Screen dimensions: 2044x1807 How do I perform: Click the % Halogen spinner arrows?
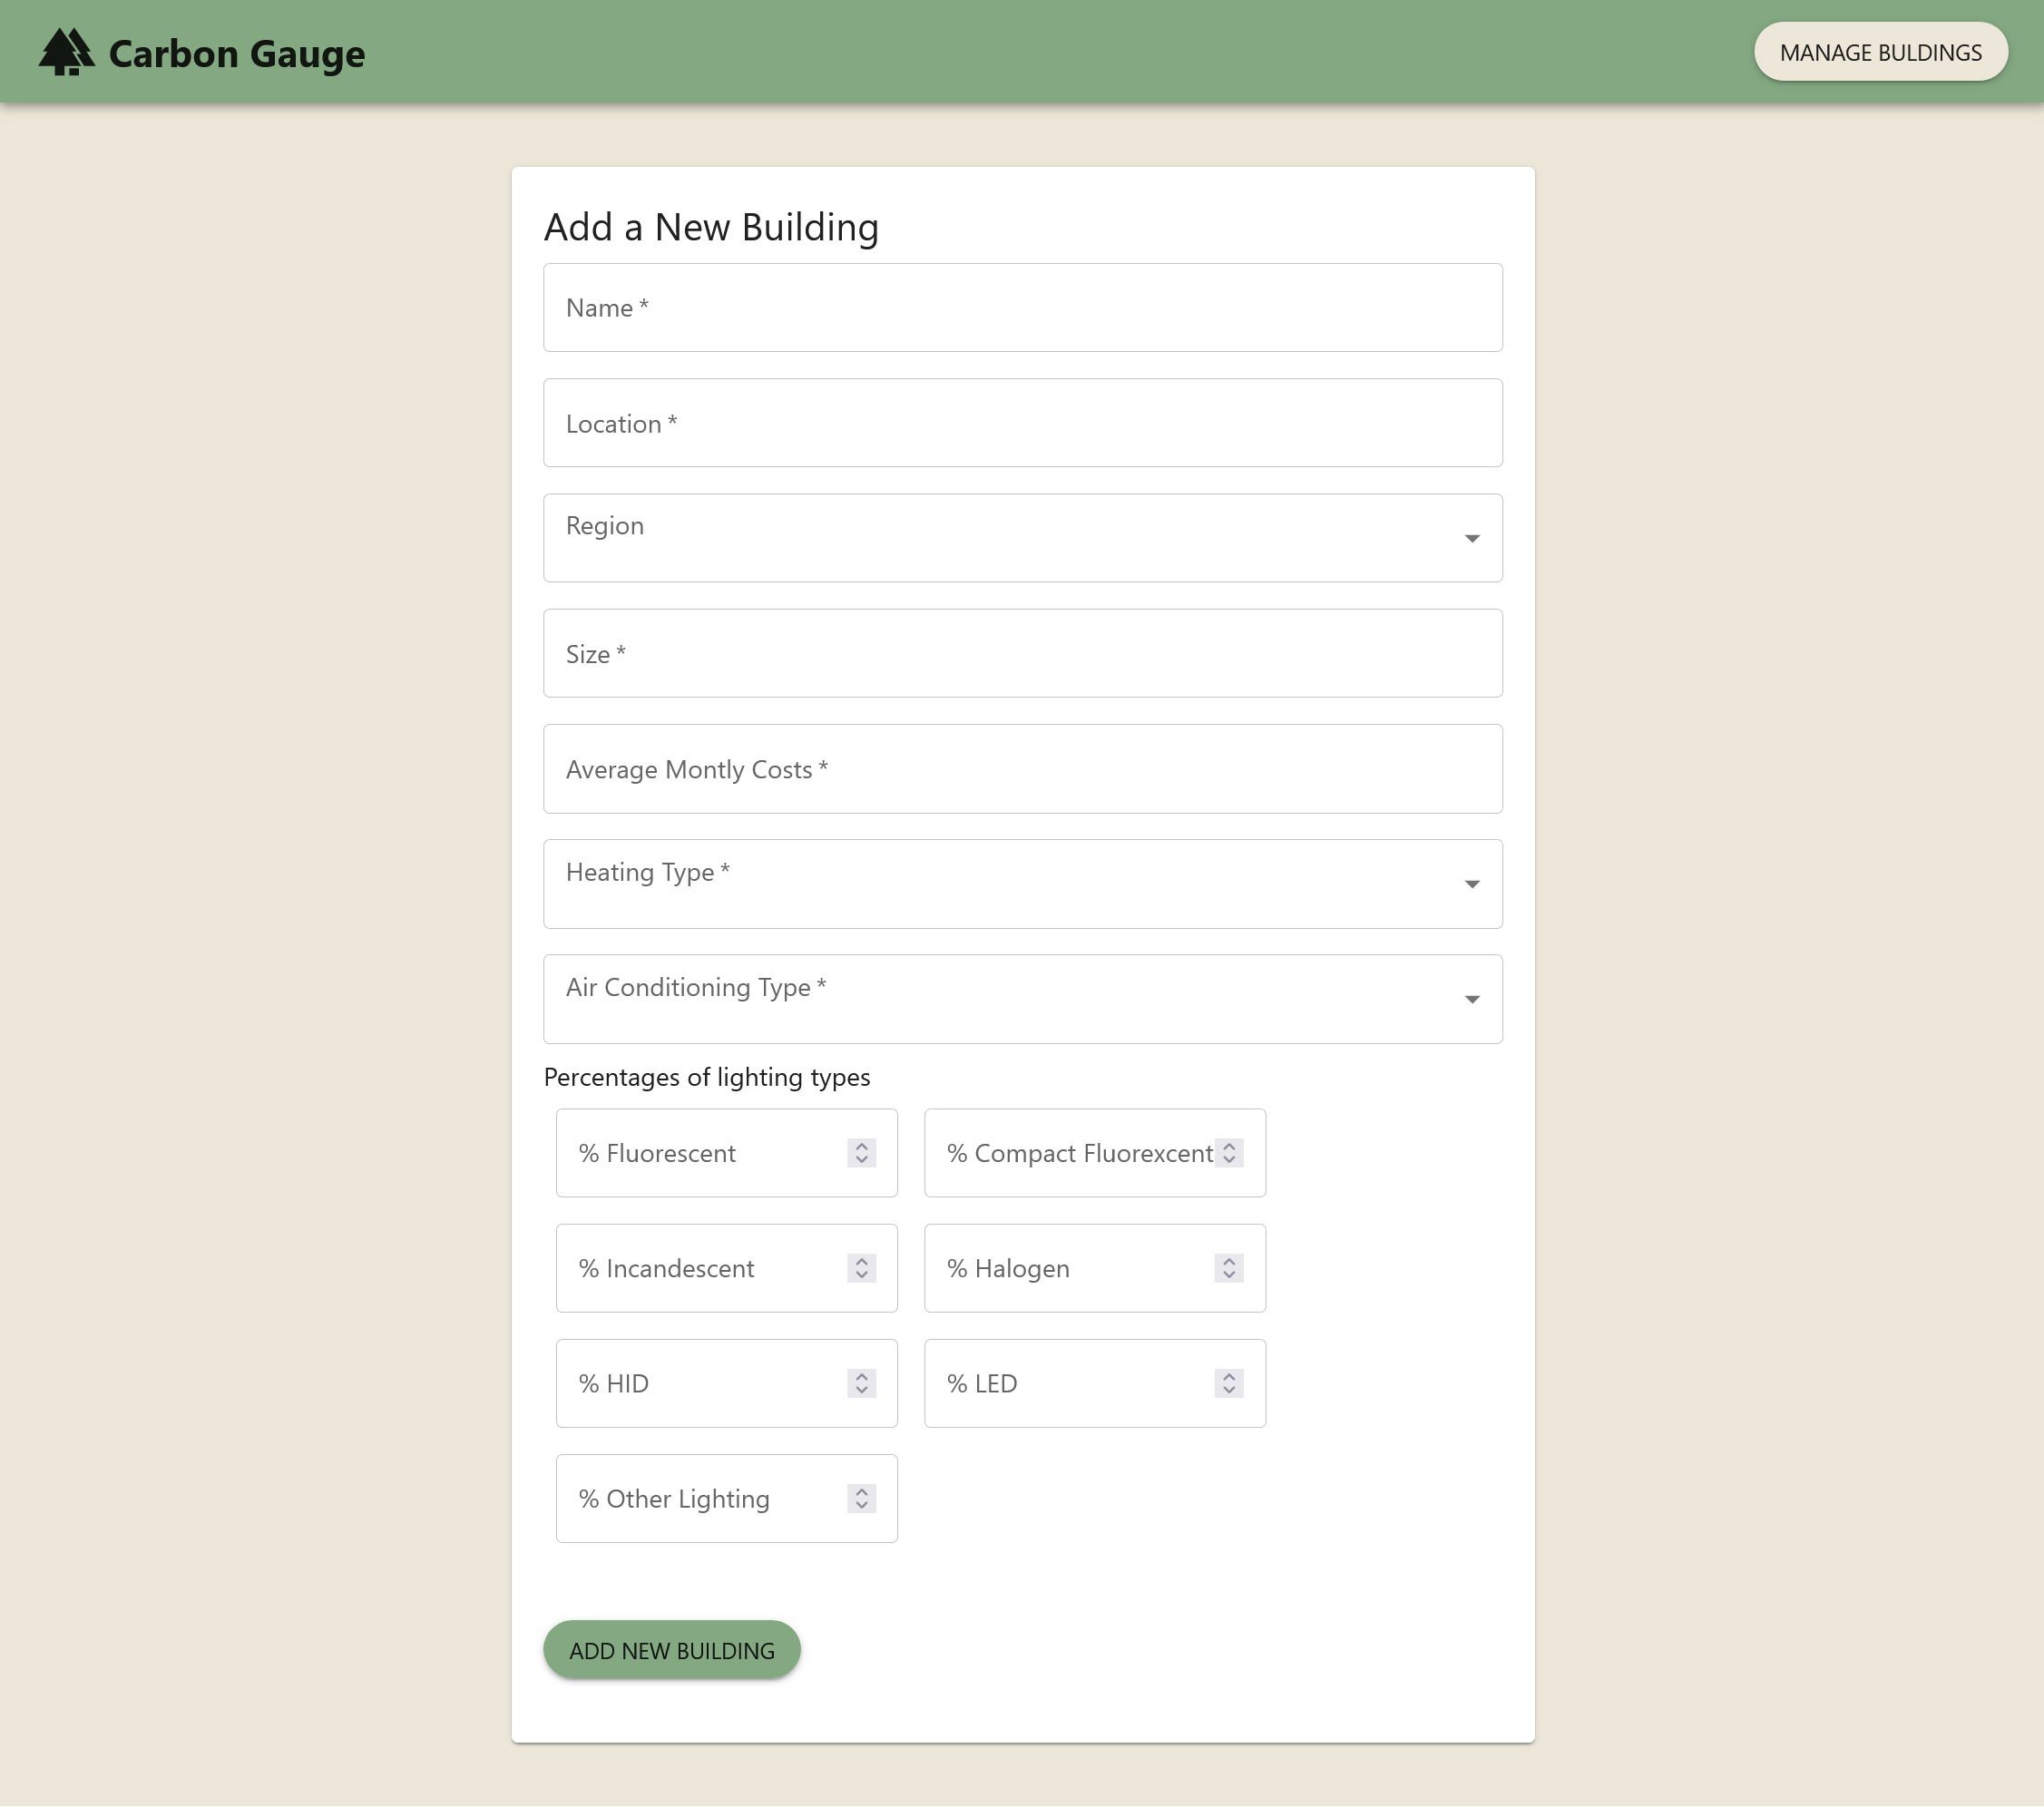click(x=1229, y=1268)
